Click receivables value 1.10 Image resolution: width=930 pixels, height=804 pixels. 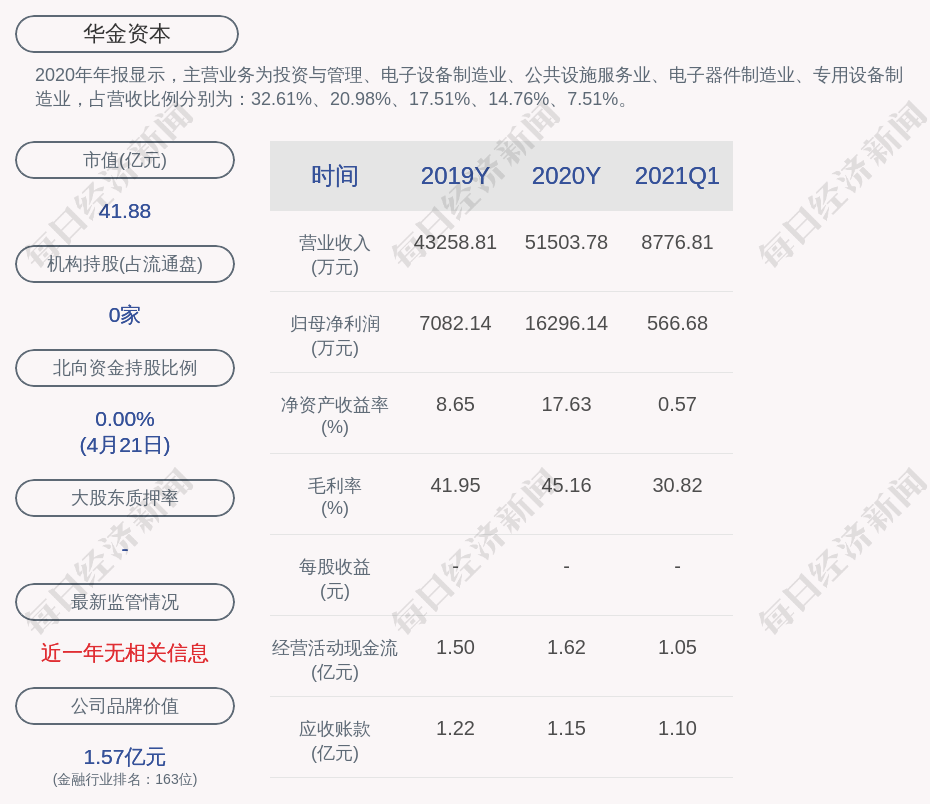(677, 729)
